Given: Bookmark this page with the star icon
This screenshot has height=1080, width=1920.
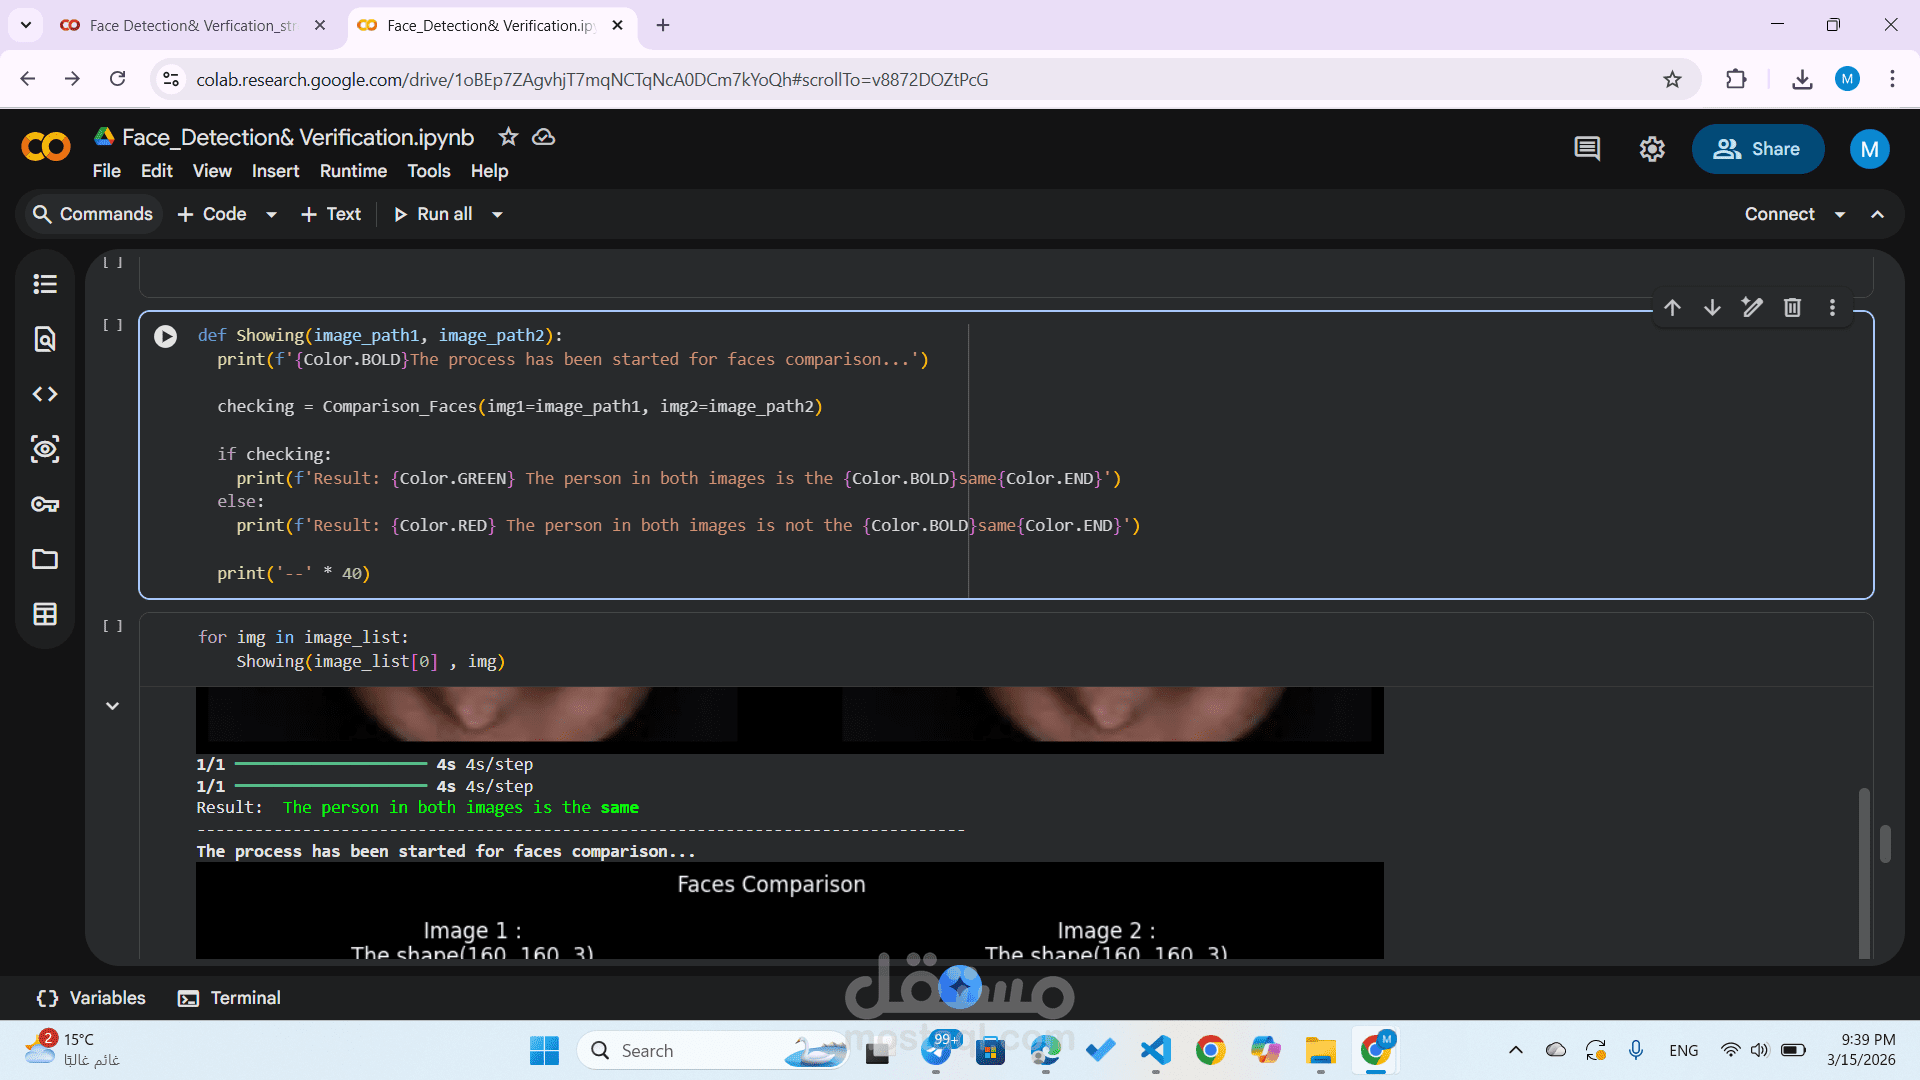Looking at the screenshot, I should (1672, 79).
